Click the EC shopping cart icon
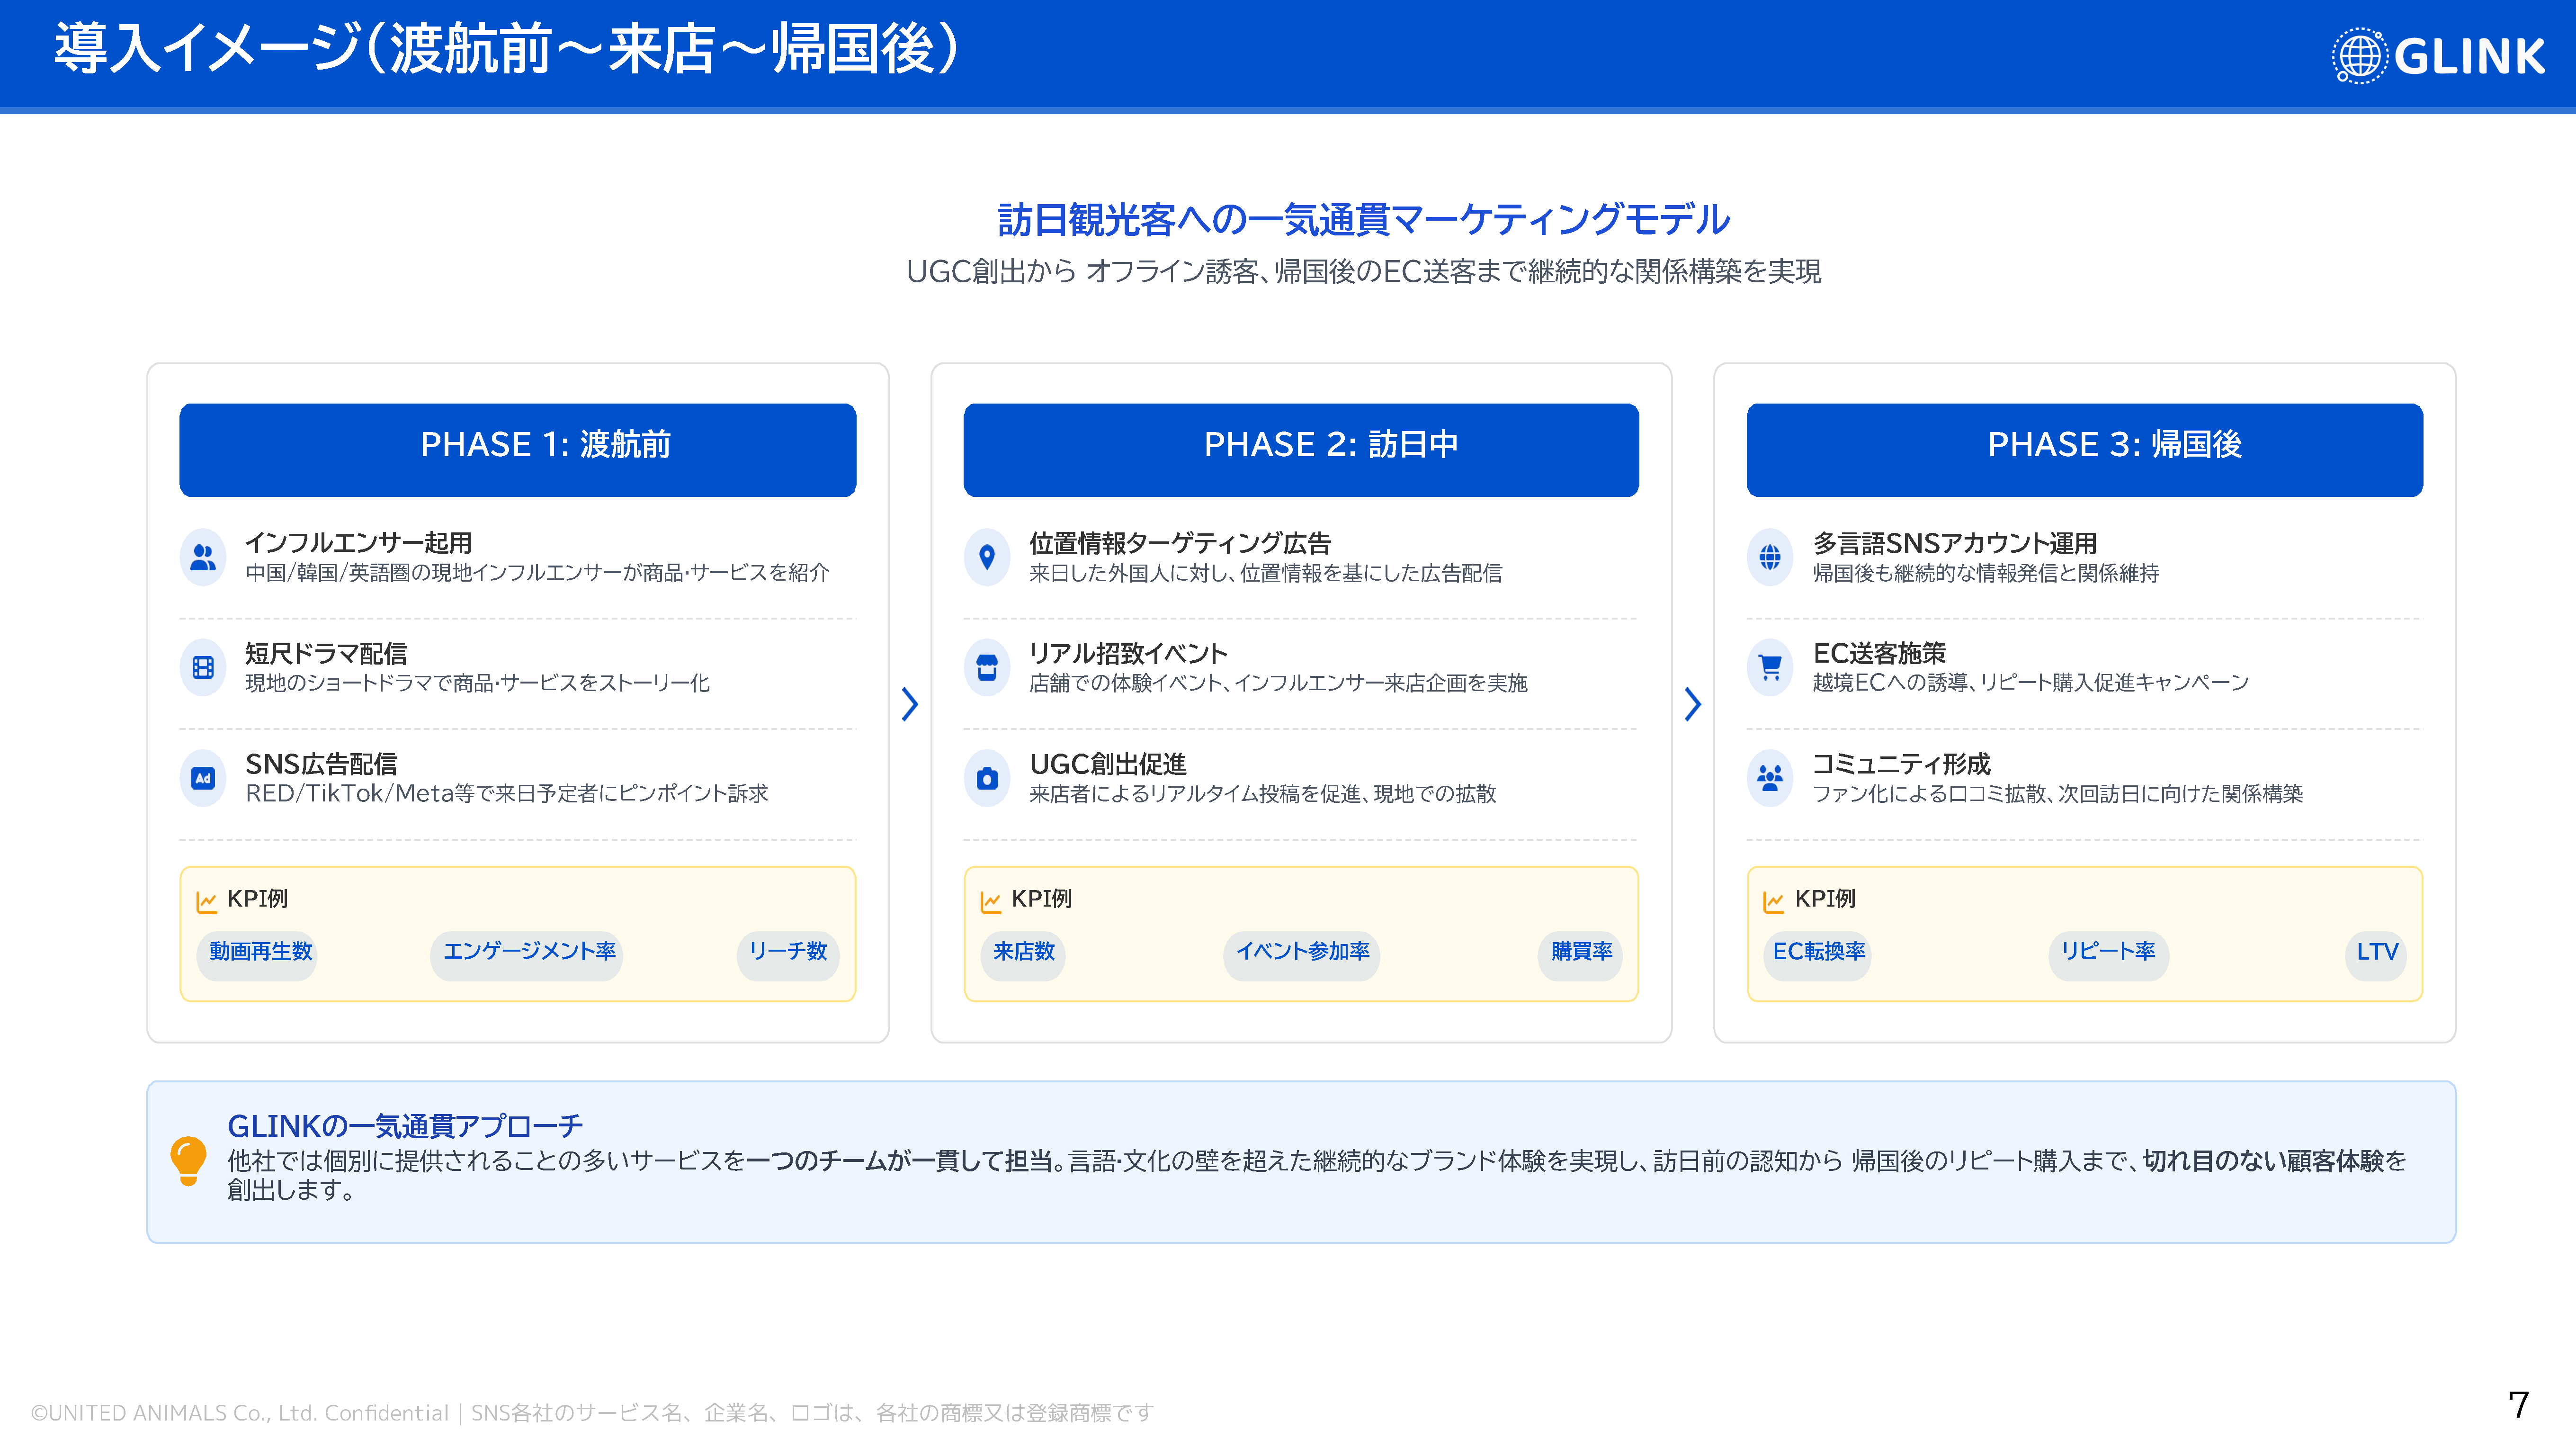The image size is (2576, 1448). pos(1770,667)
